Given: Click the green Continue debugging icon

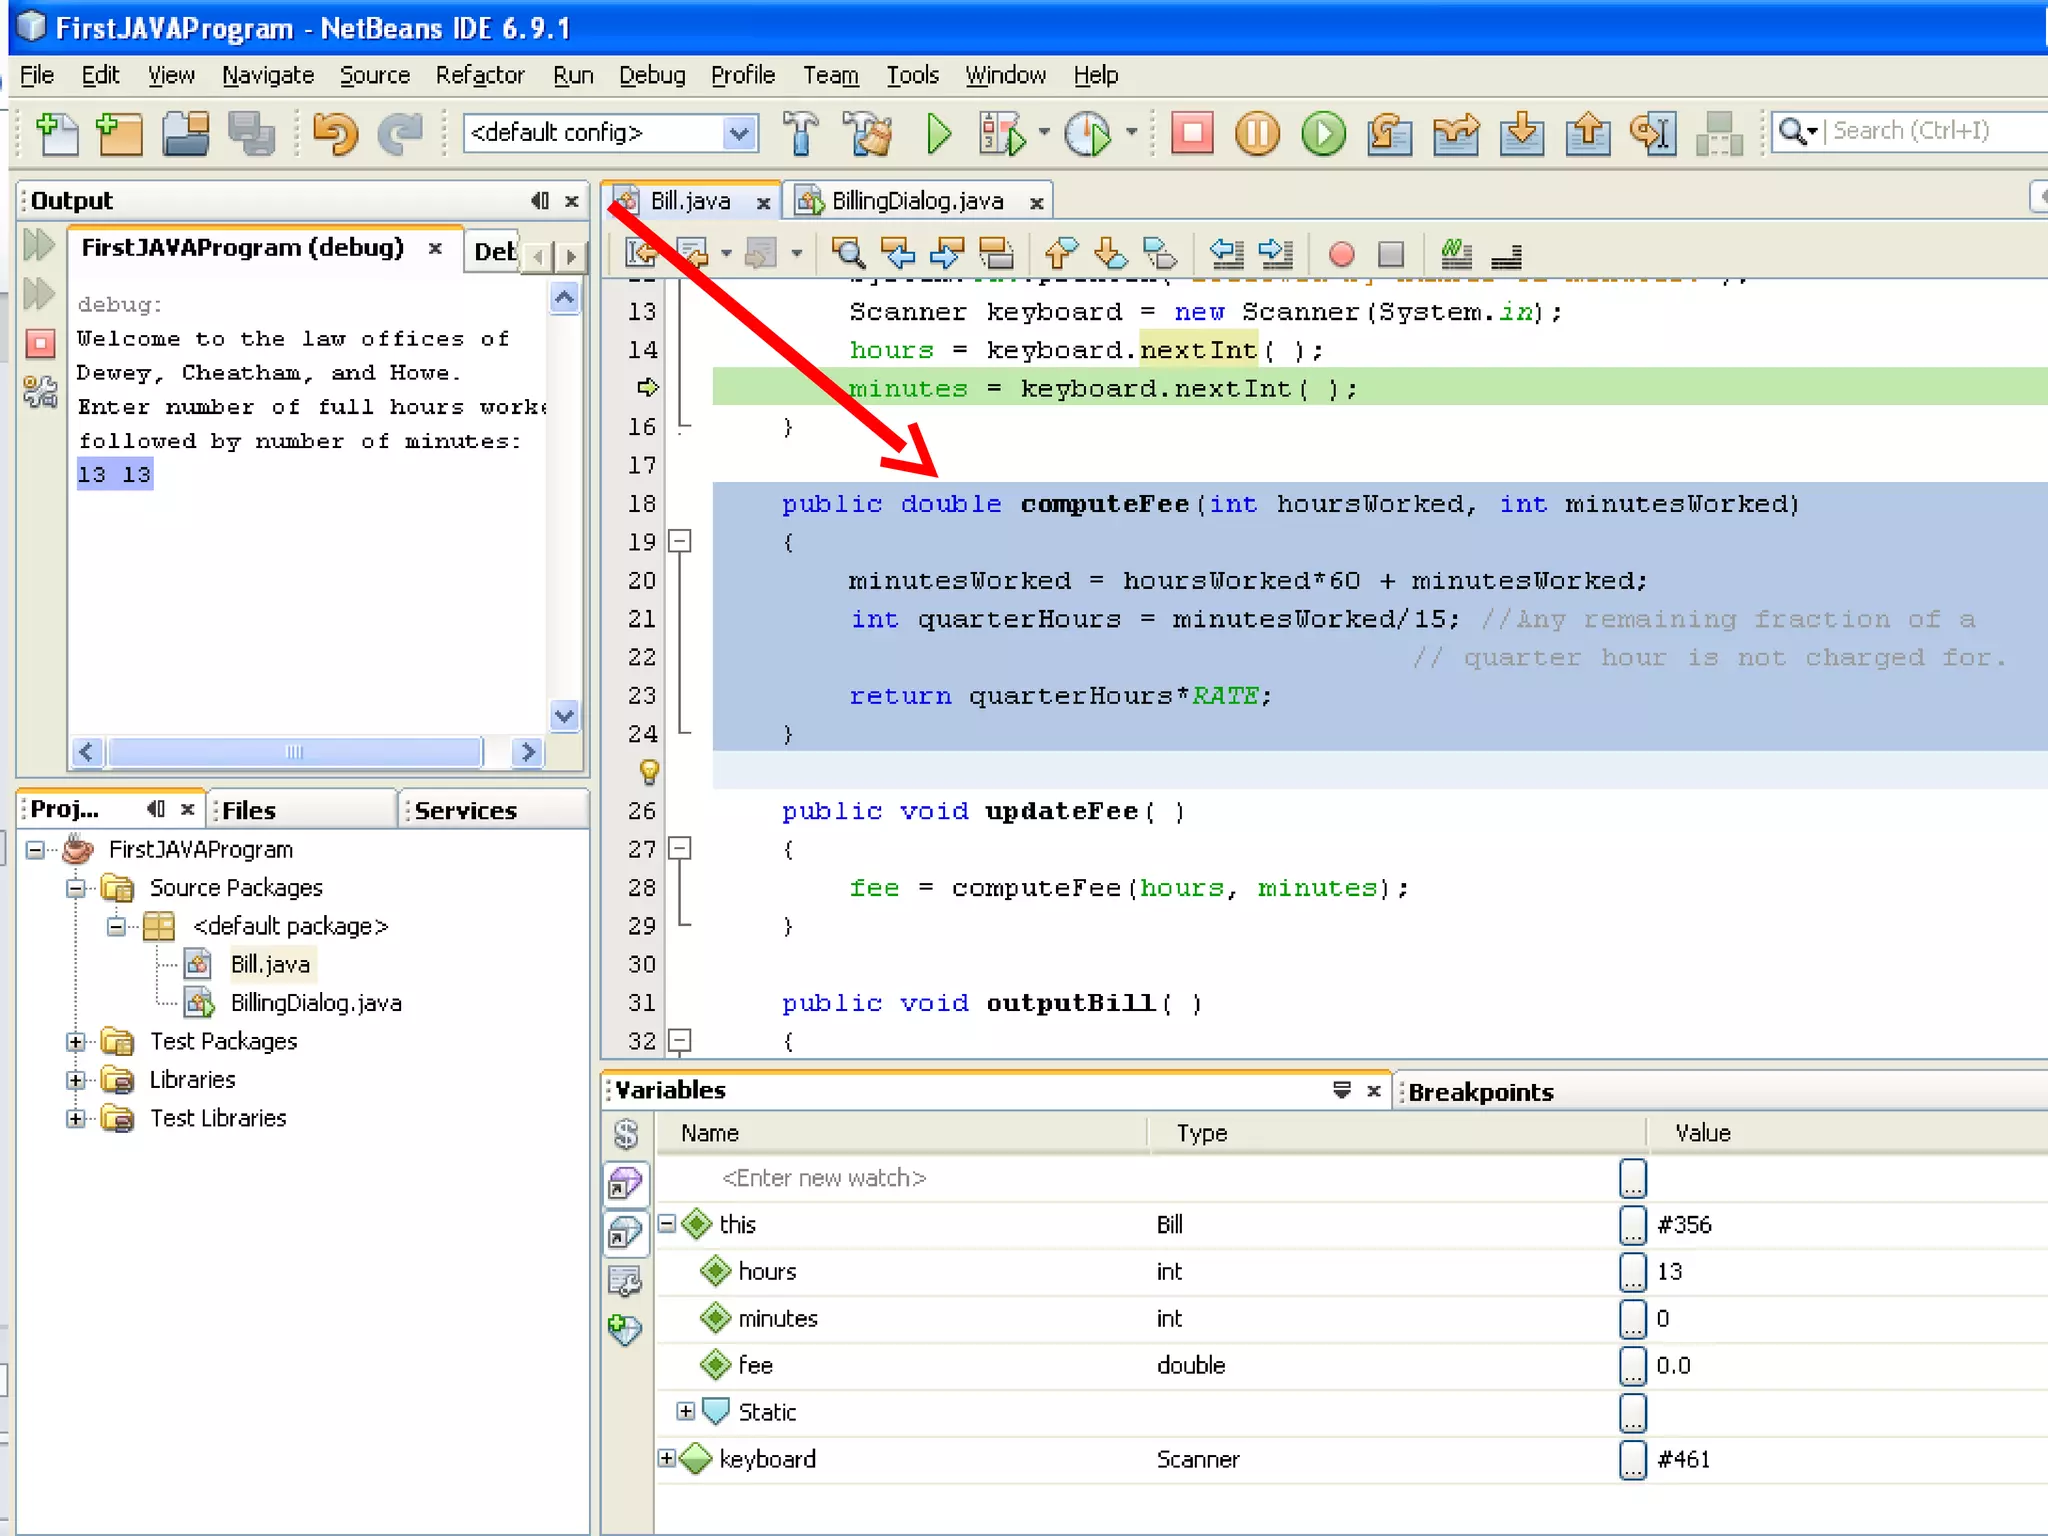Looking at the screenshot, I should pos(1323,133).
